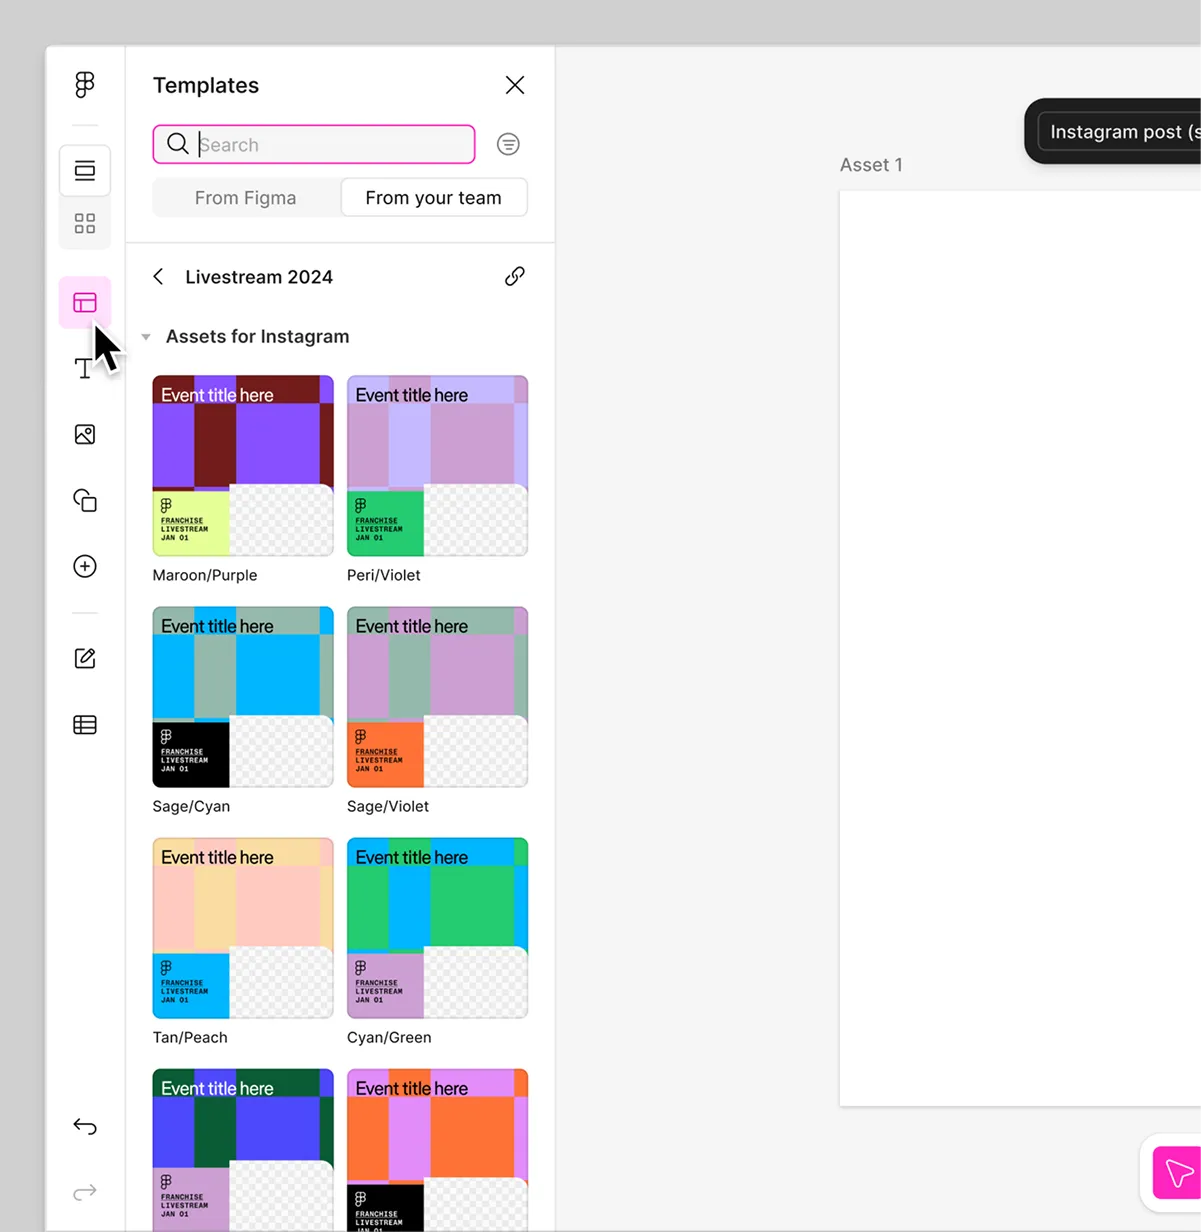Click the undo arrow icon
Screen dimensions: 1201x1232
pyautogui.click(x=85, y=1127)
